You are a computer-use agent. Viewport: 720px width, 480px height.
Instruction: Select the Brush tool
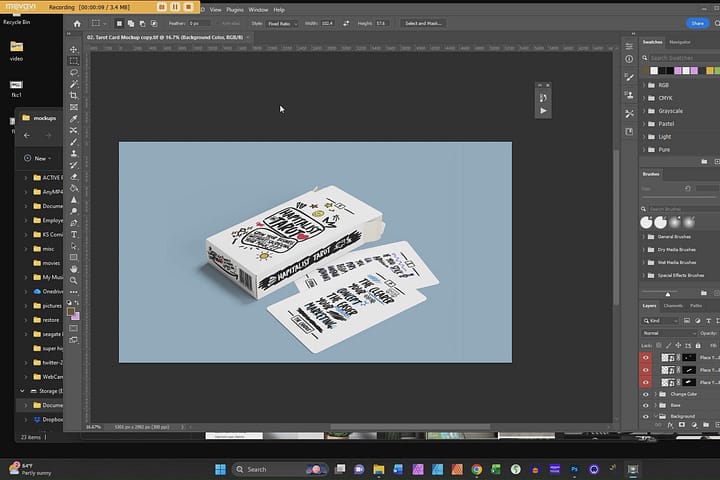(73, 142)
